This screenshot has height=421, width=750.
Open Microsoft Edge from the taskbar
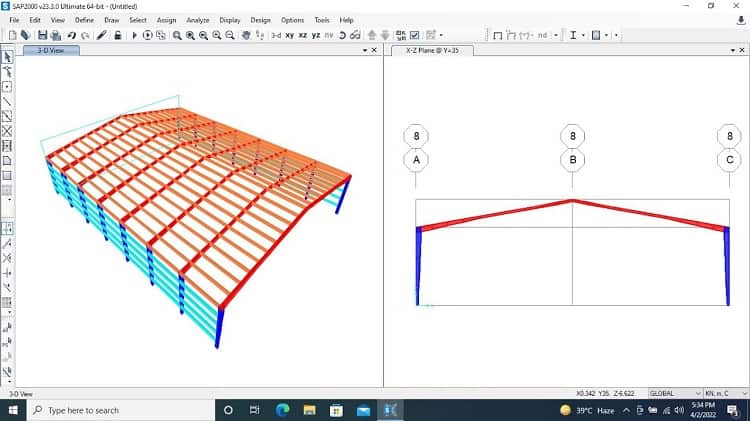pos(283,410)
